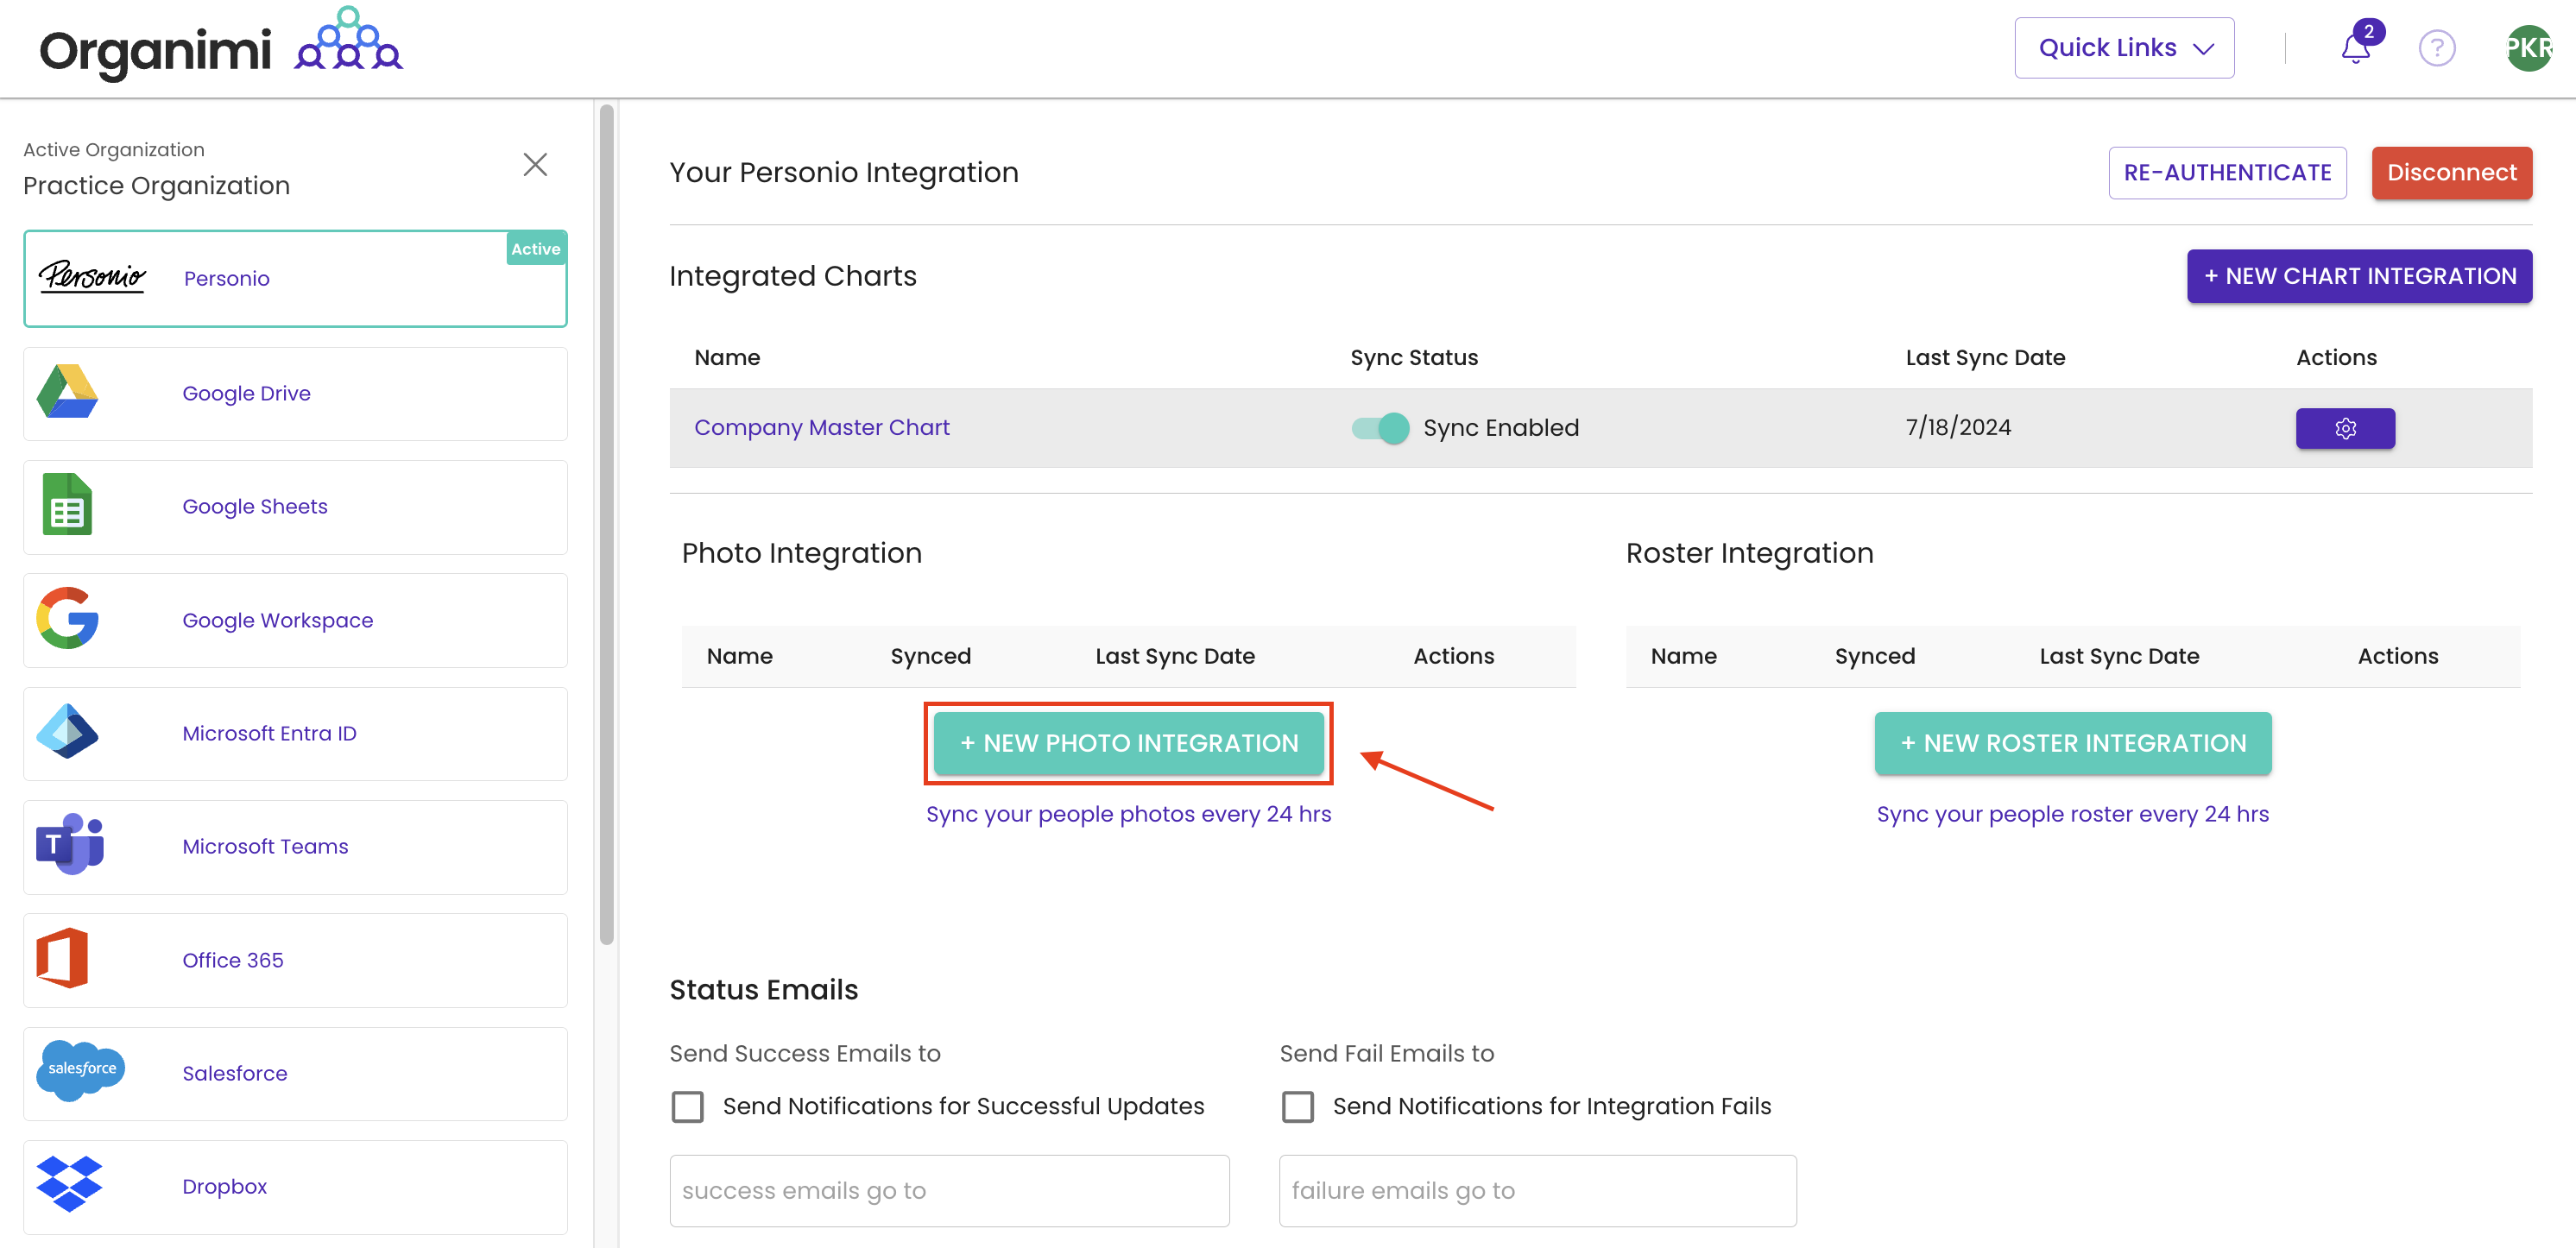Select Microsoft Entra ID integration
The width and height of the screenshot is (2576, 1248).
point(295,734)
